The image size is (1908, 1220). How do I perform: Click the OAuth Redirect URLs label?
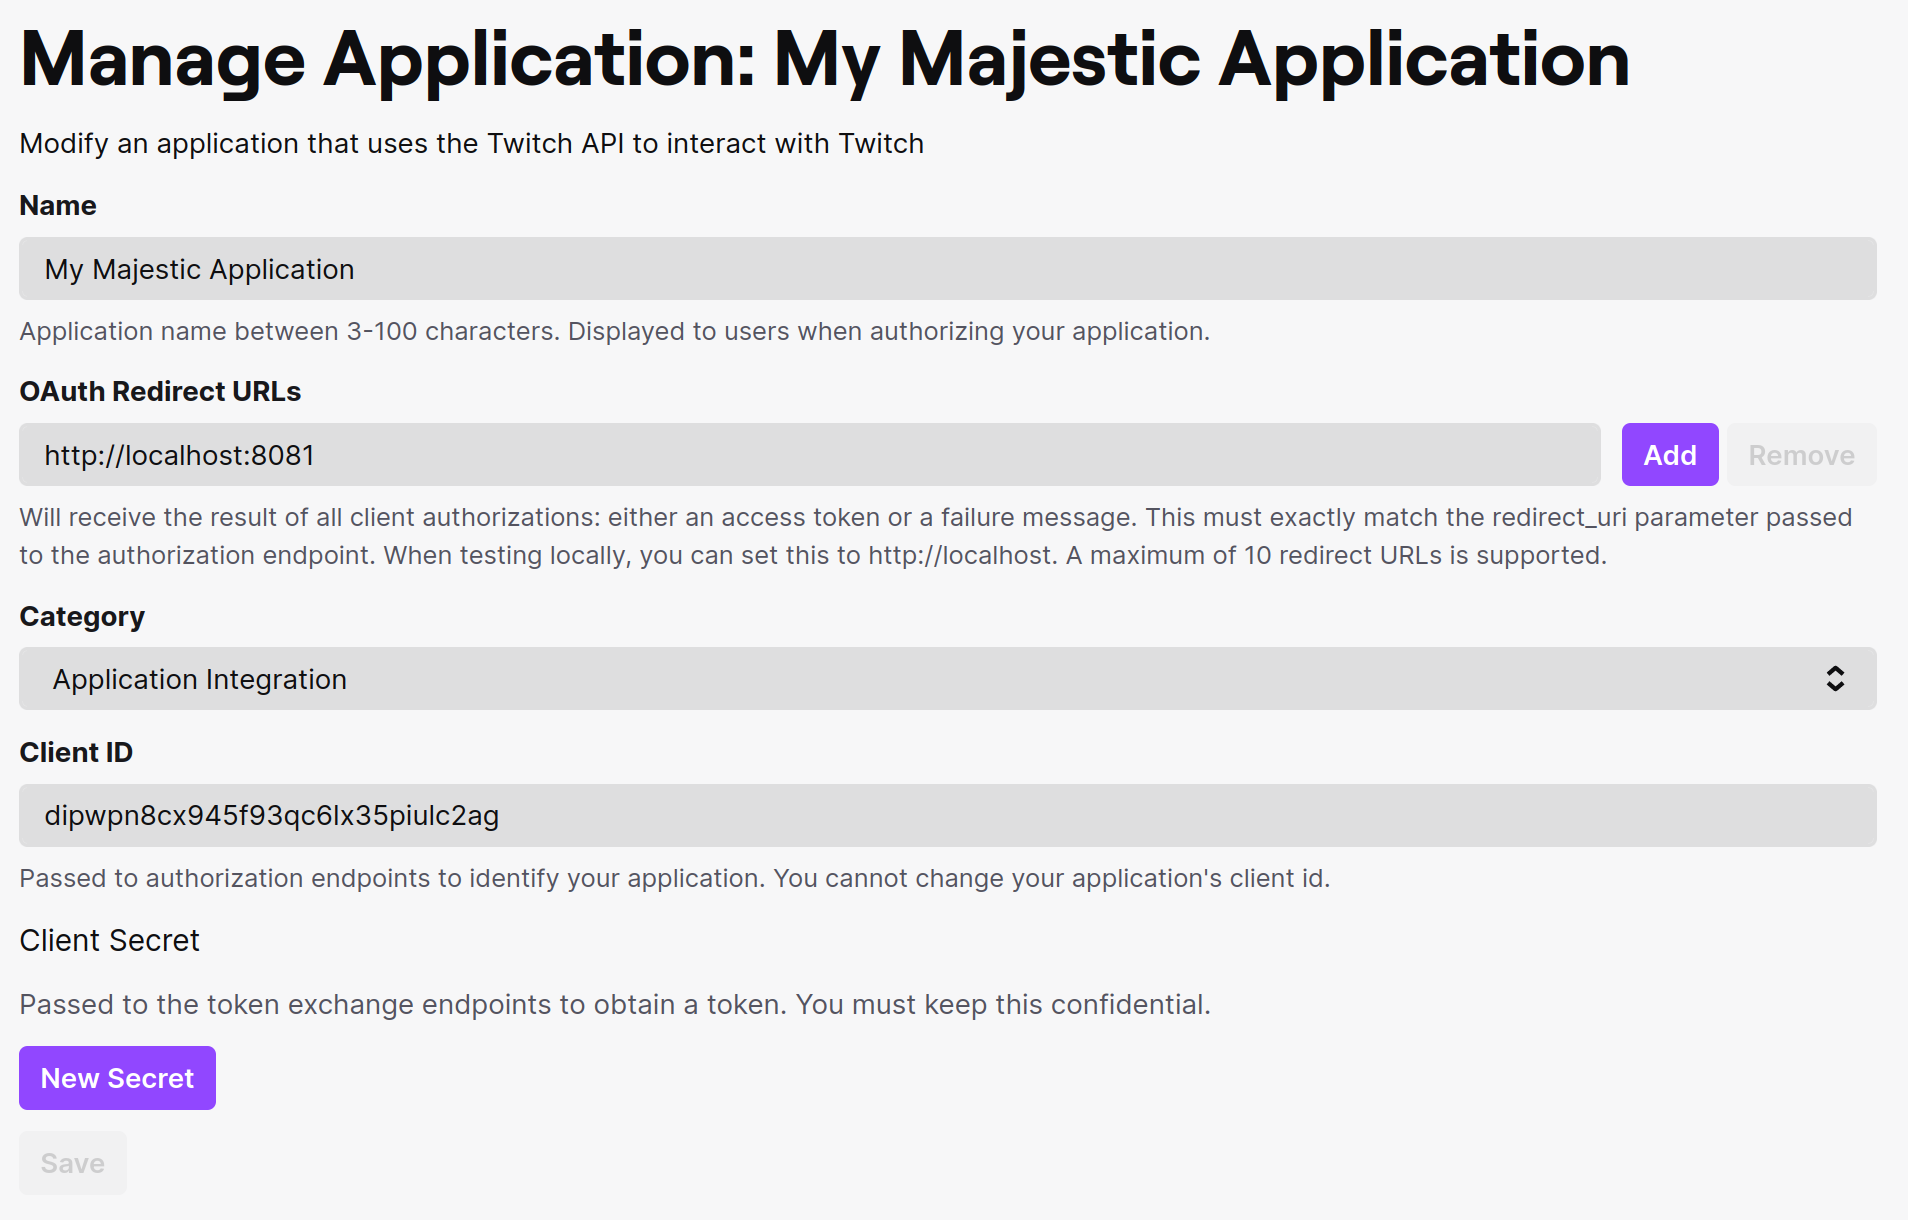coord(160,391)
